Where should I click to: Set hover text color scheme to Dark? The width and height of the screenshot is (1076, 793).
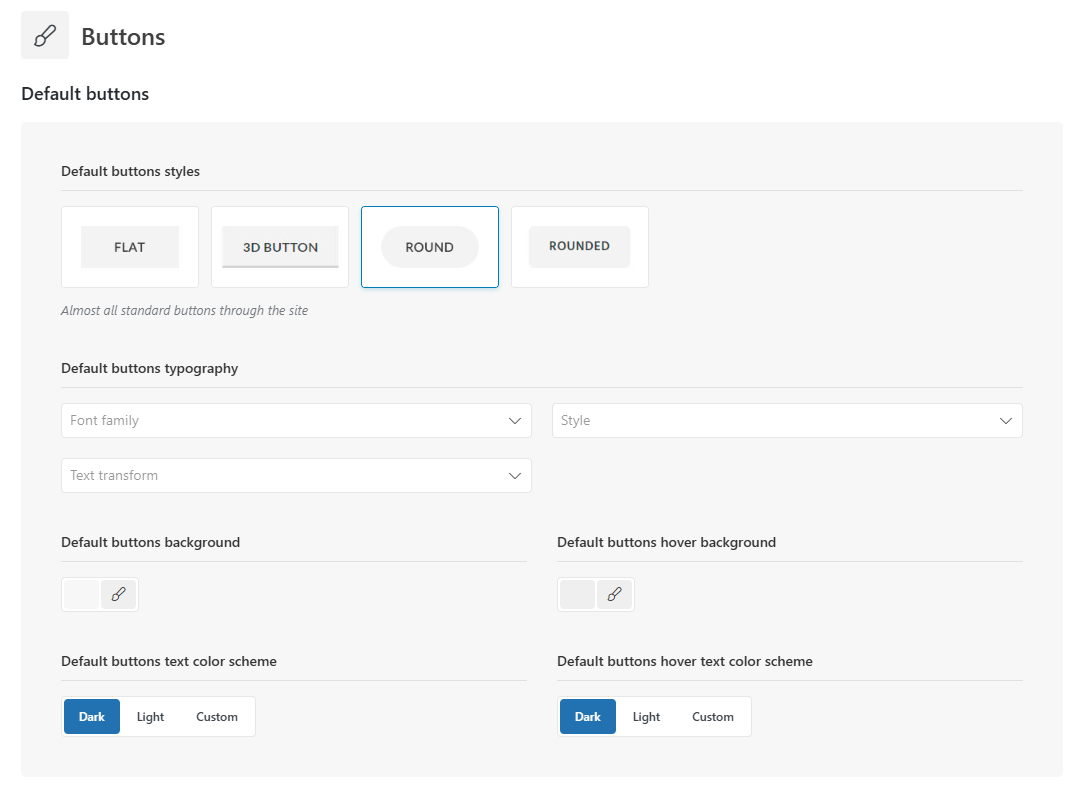pos(588,717)
